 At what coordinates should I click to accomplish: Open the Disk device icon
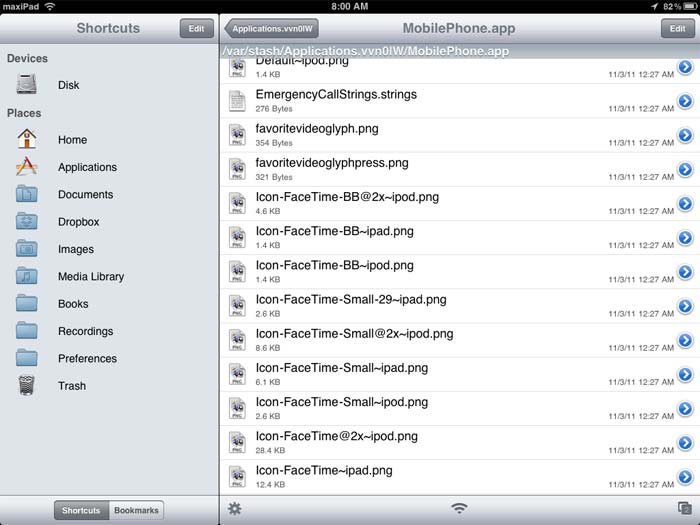click(26, 84)
